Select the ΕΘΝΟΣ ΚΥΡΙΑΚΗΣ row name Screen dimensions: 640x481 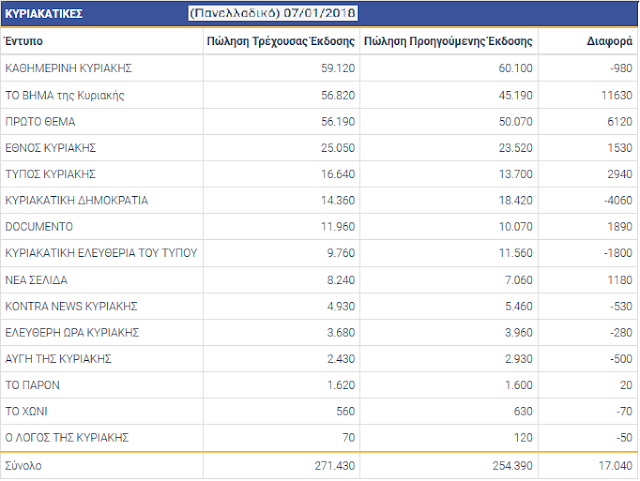(x=51, y=148)
